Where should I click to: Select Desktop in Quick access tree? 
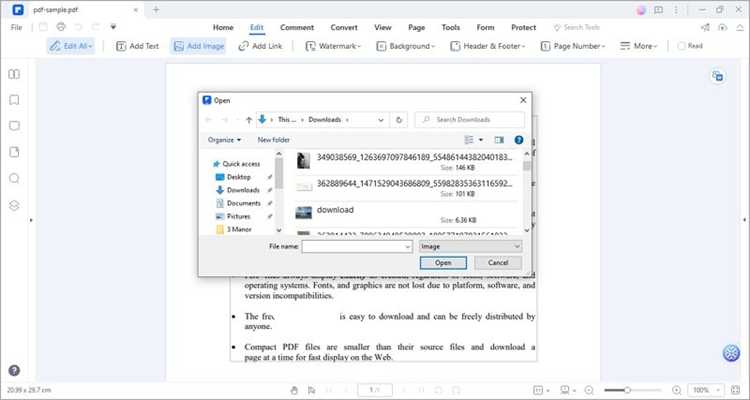pyautogui.click(x=239, y=177)
